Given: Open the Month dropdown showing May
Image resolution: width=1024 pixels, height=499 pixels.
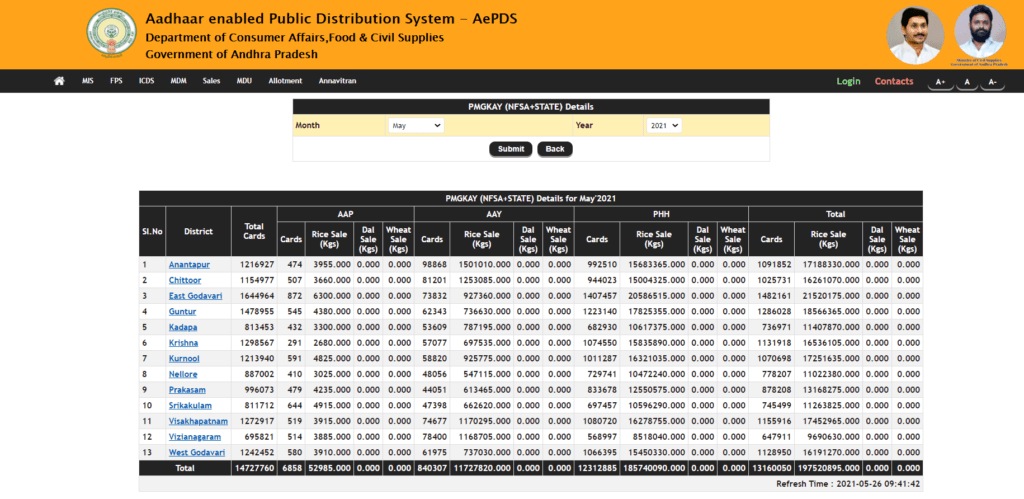Looking at the screenshot, I should (416, 125).
